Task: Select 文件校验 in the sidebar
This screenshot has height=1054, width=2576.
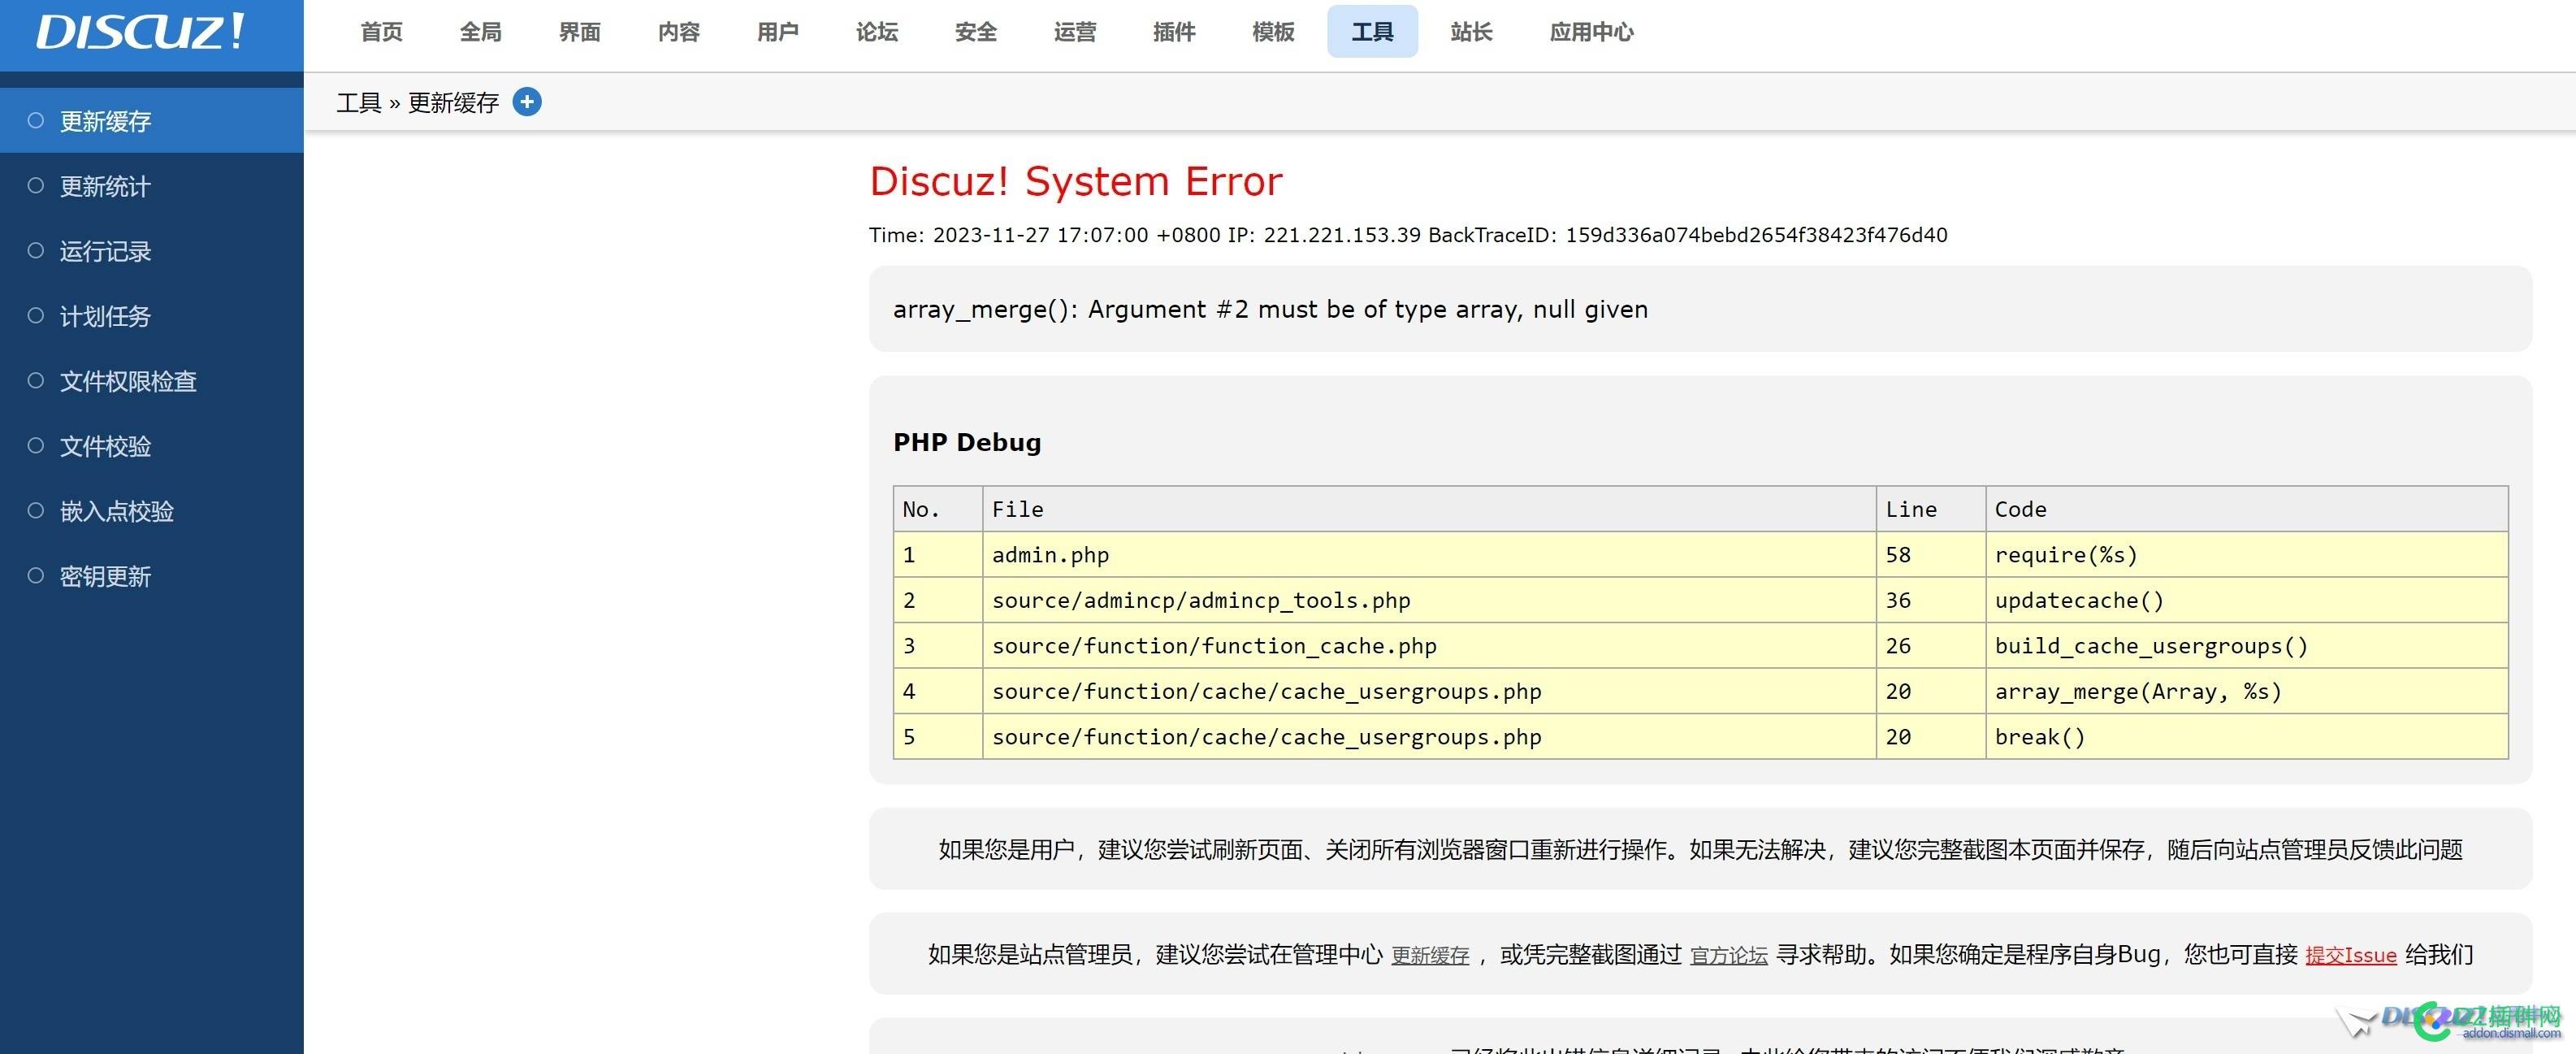Action: pyautogui.click(x=152, y=446)
